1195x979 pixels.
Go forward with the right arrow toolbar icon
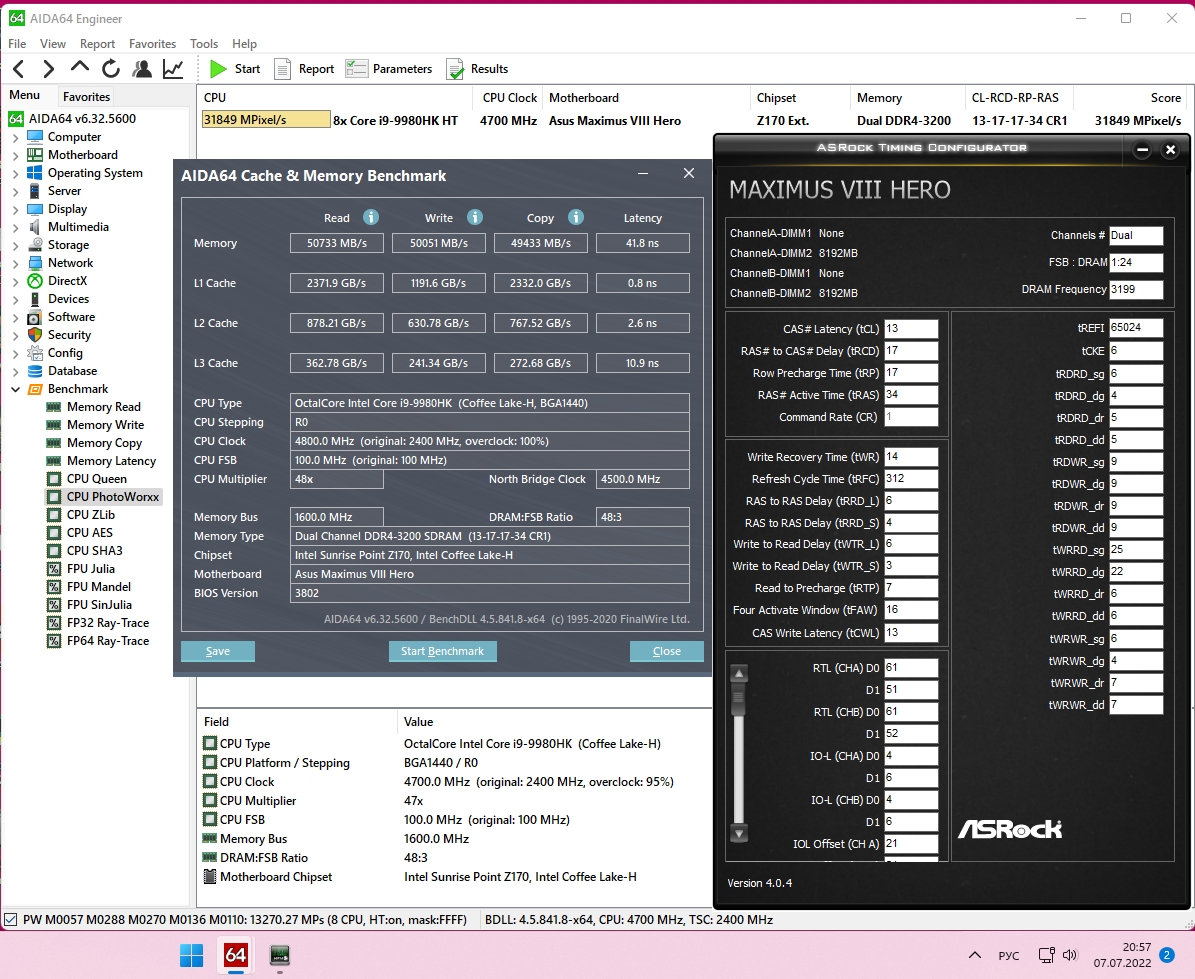pyautogui.click(x=48, y=69)
